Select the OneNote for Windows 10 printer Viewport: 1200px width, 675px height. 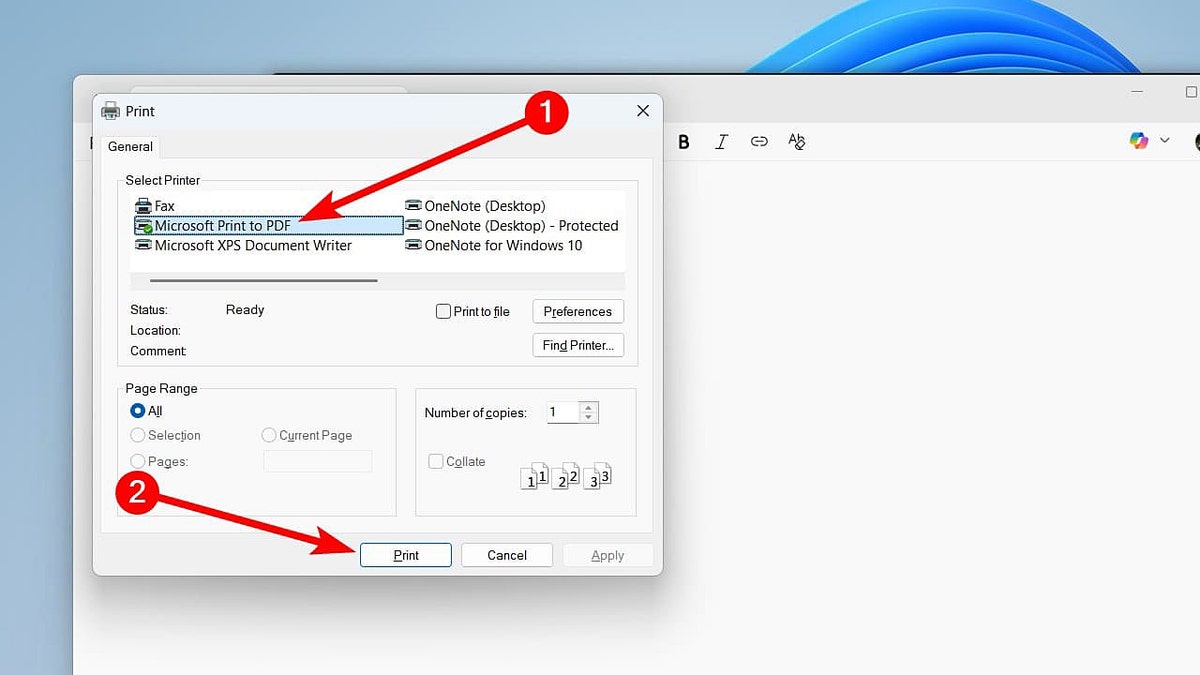500,245
